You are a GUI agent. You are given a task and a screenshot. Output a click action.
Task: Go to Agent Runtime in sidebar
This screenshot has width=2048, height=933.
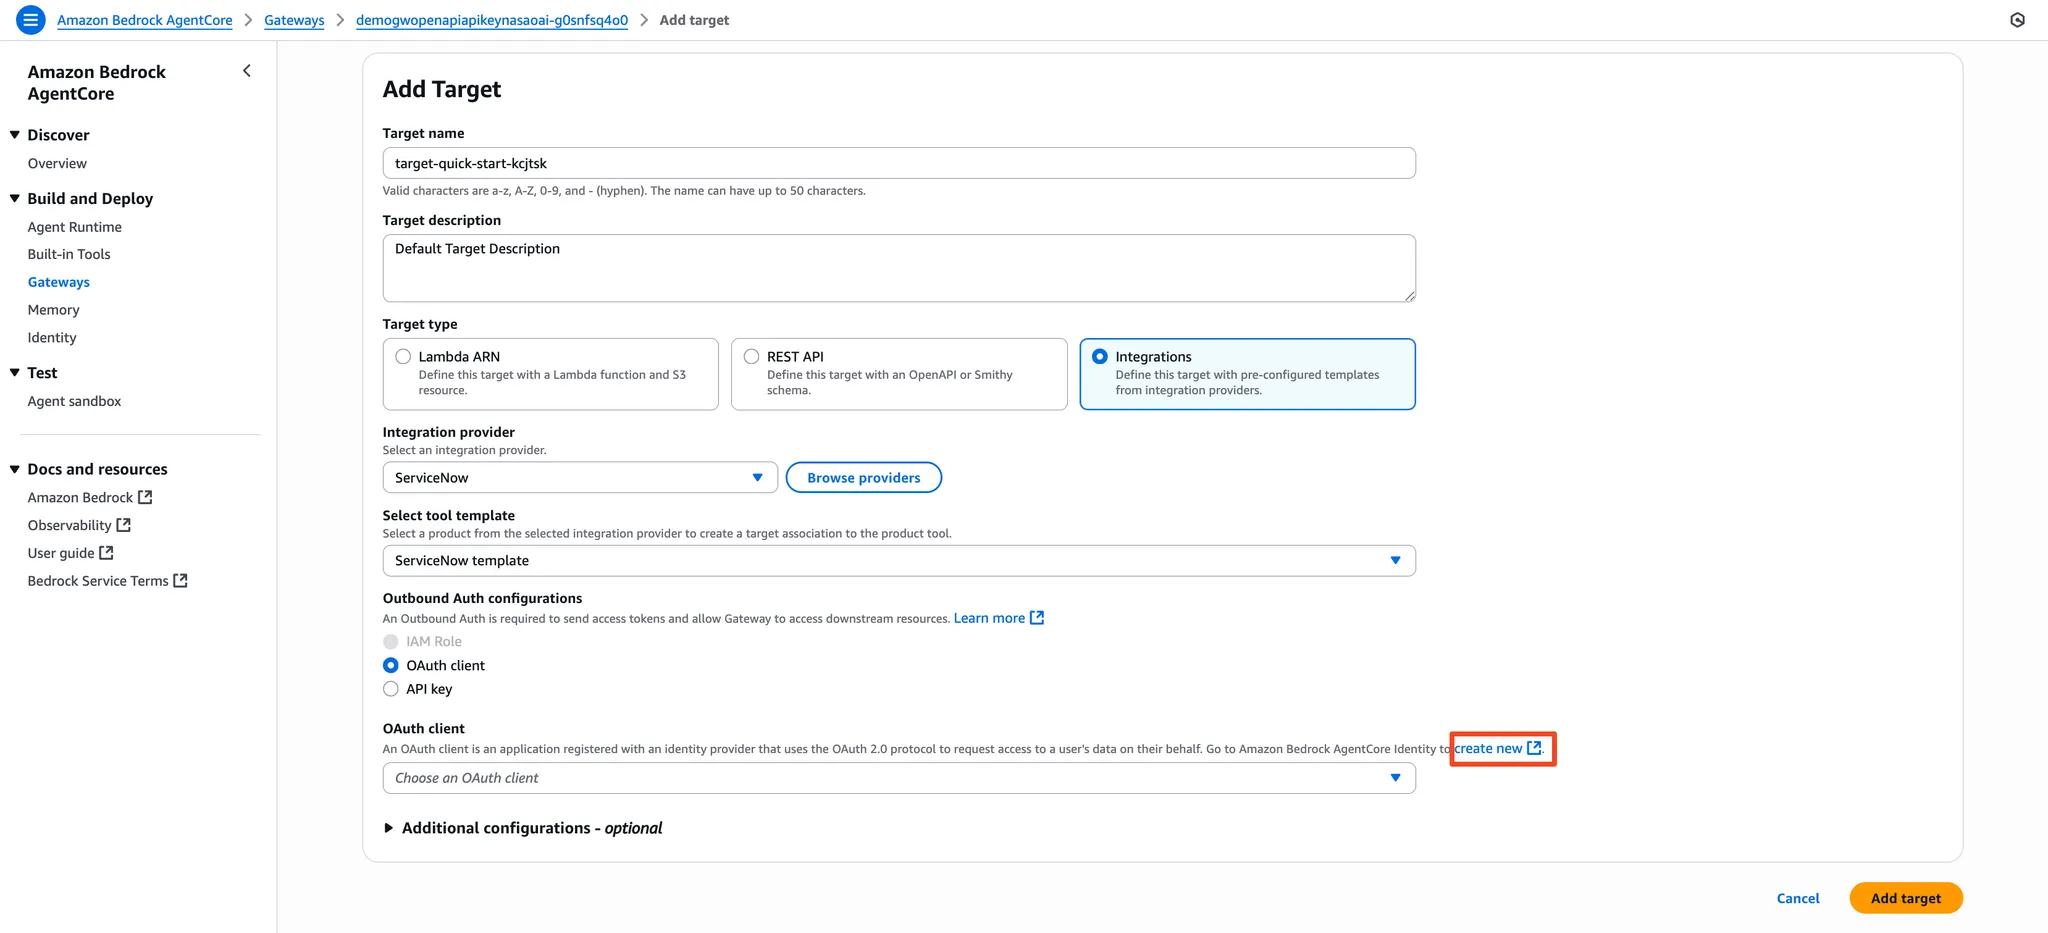click(x=75, y=227)
